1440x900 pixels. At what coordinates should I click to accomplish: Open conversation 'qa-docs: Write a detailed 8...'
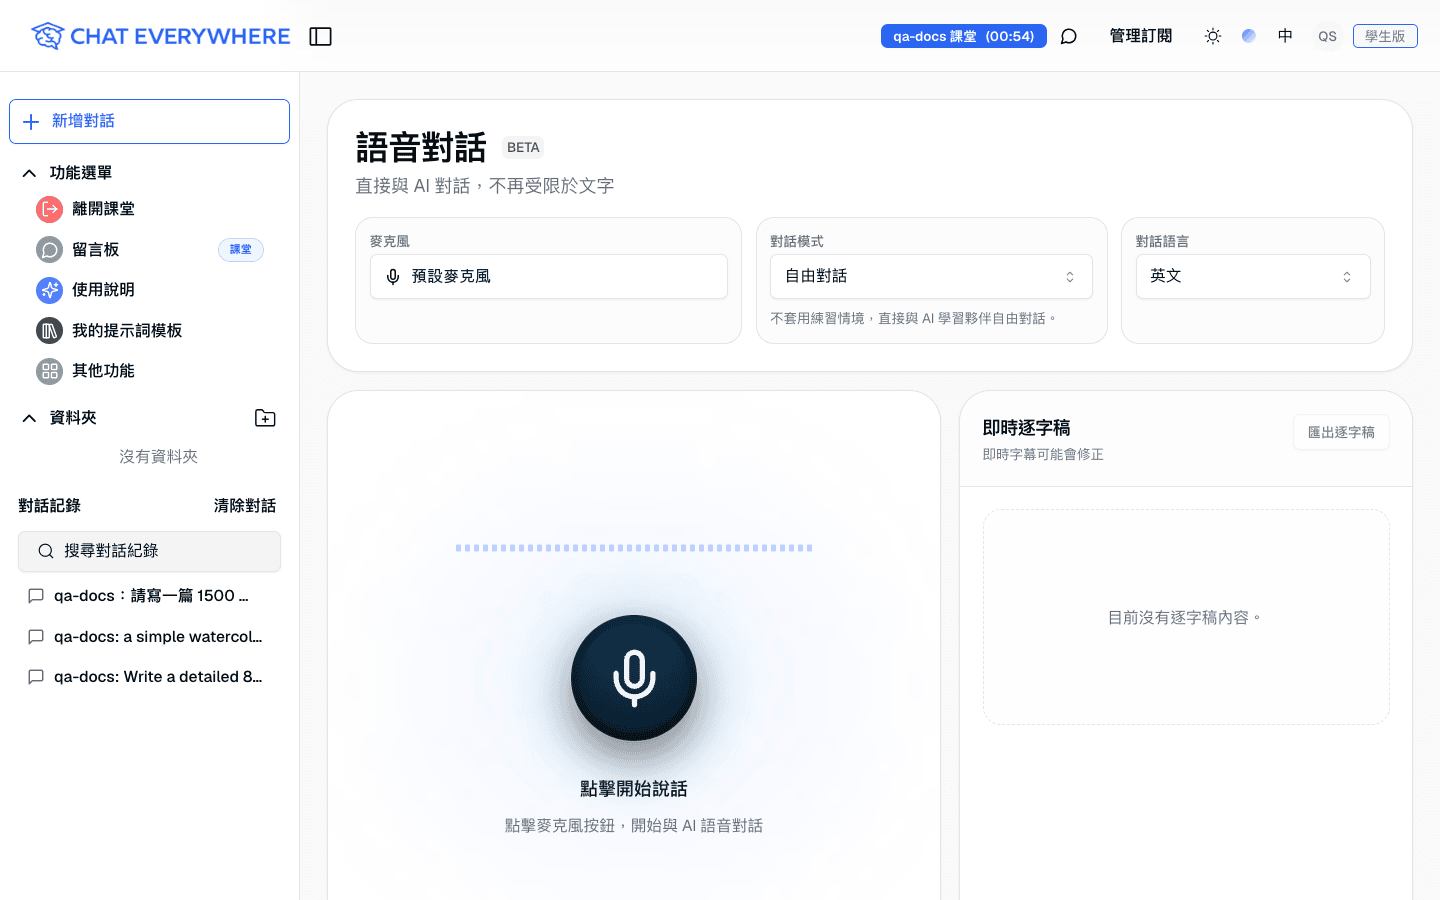click(x=150, y=677)
